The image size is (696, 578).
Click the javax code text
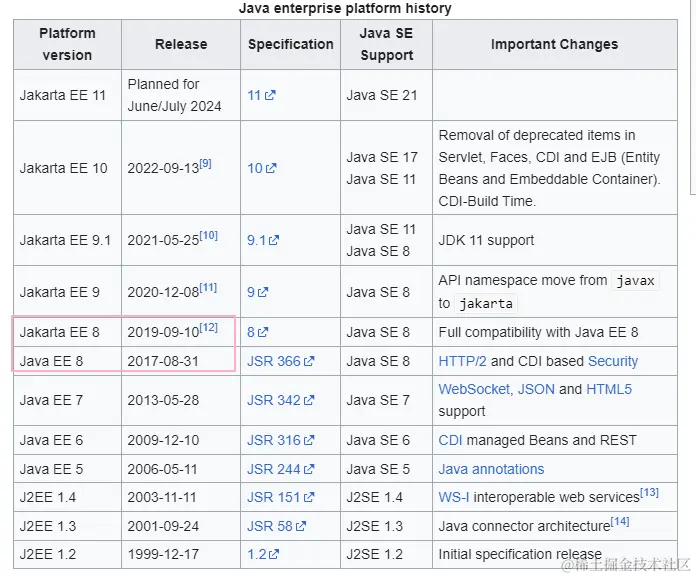[x=635, y=281]
